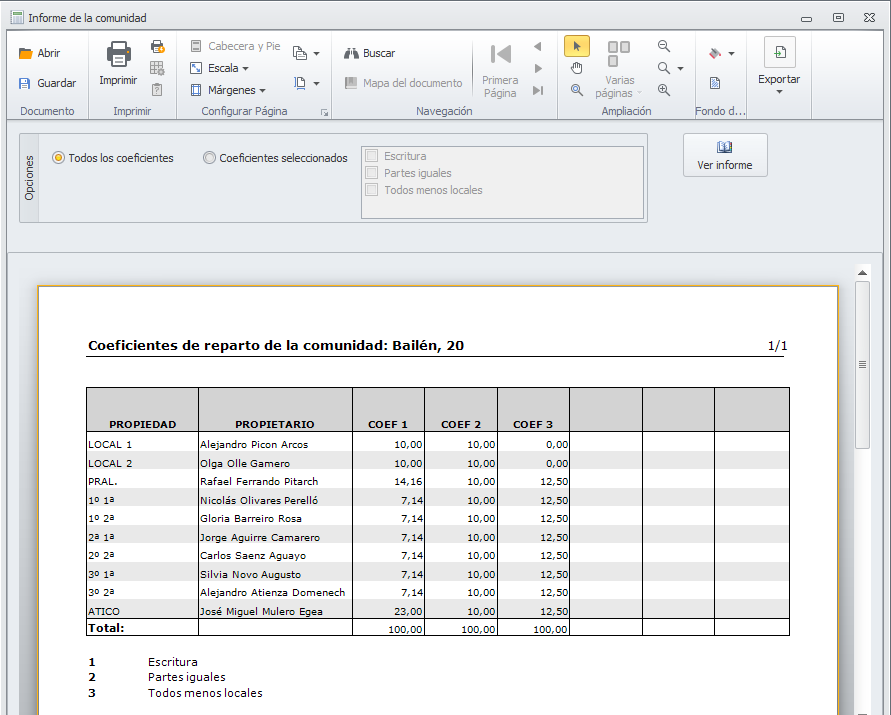891x715 pixels.
Task: Click the Ver informe button
Action: (725, 155)
